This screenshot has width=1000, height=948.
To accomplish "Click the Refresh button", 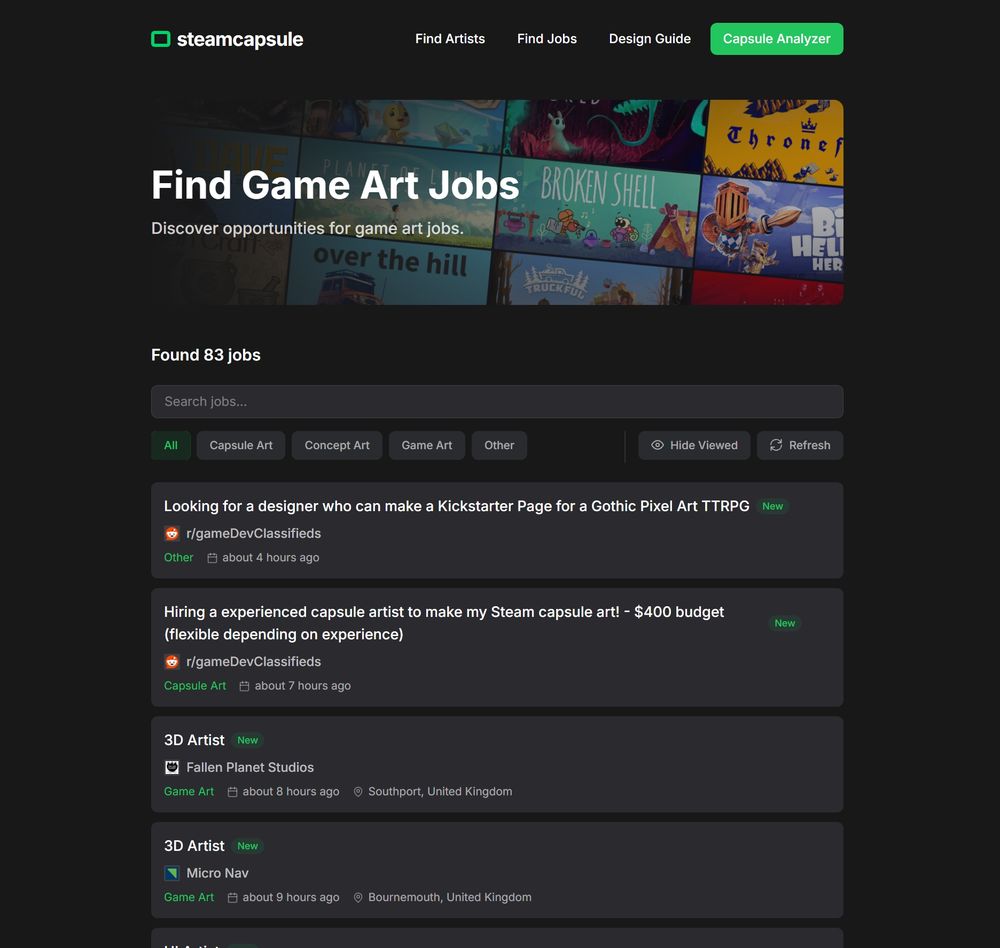I will coord(800,445).
